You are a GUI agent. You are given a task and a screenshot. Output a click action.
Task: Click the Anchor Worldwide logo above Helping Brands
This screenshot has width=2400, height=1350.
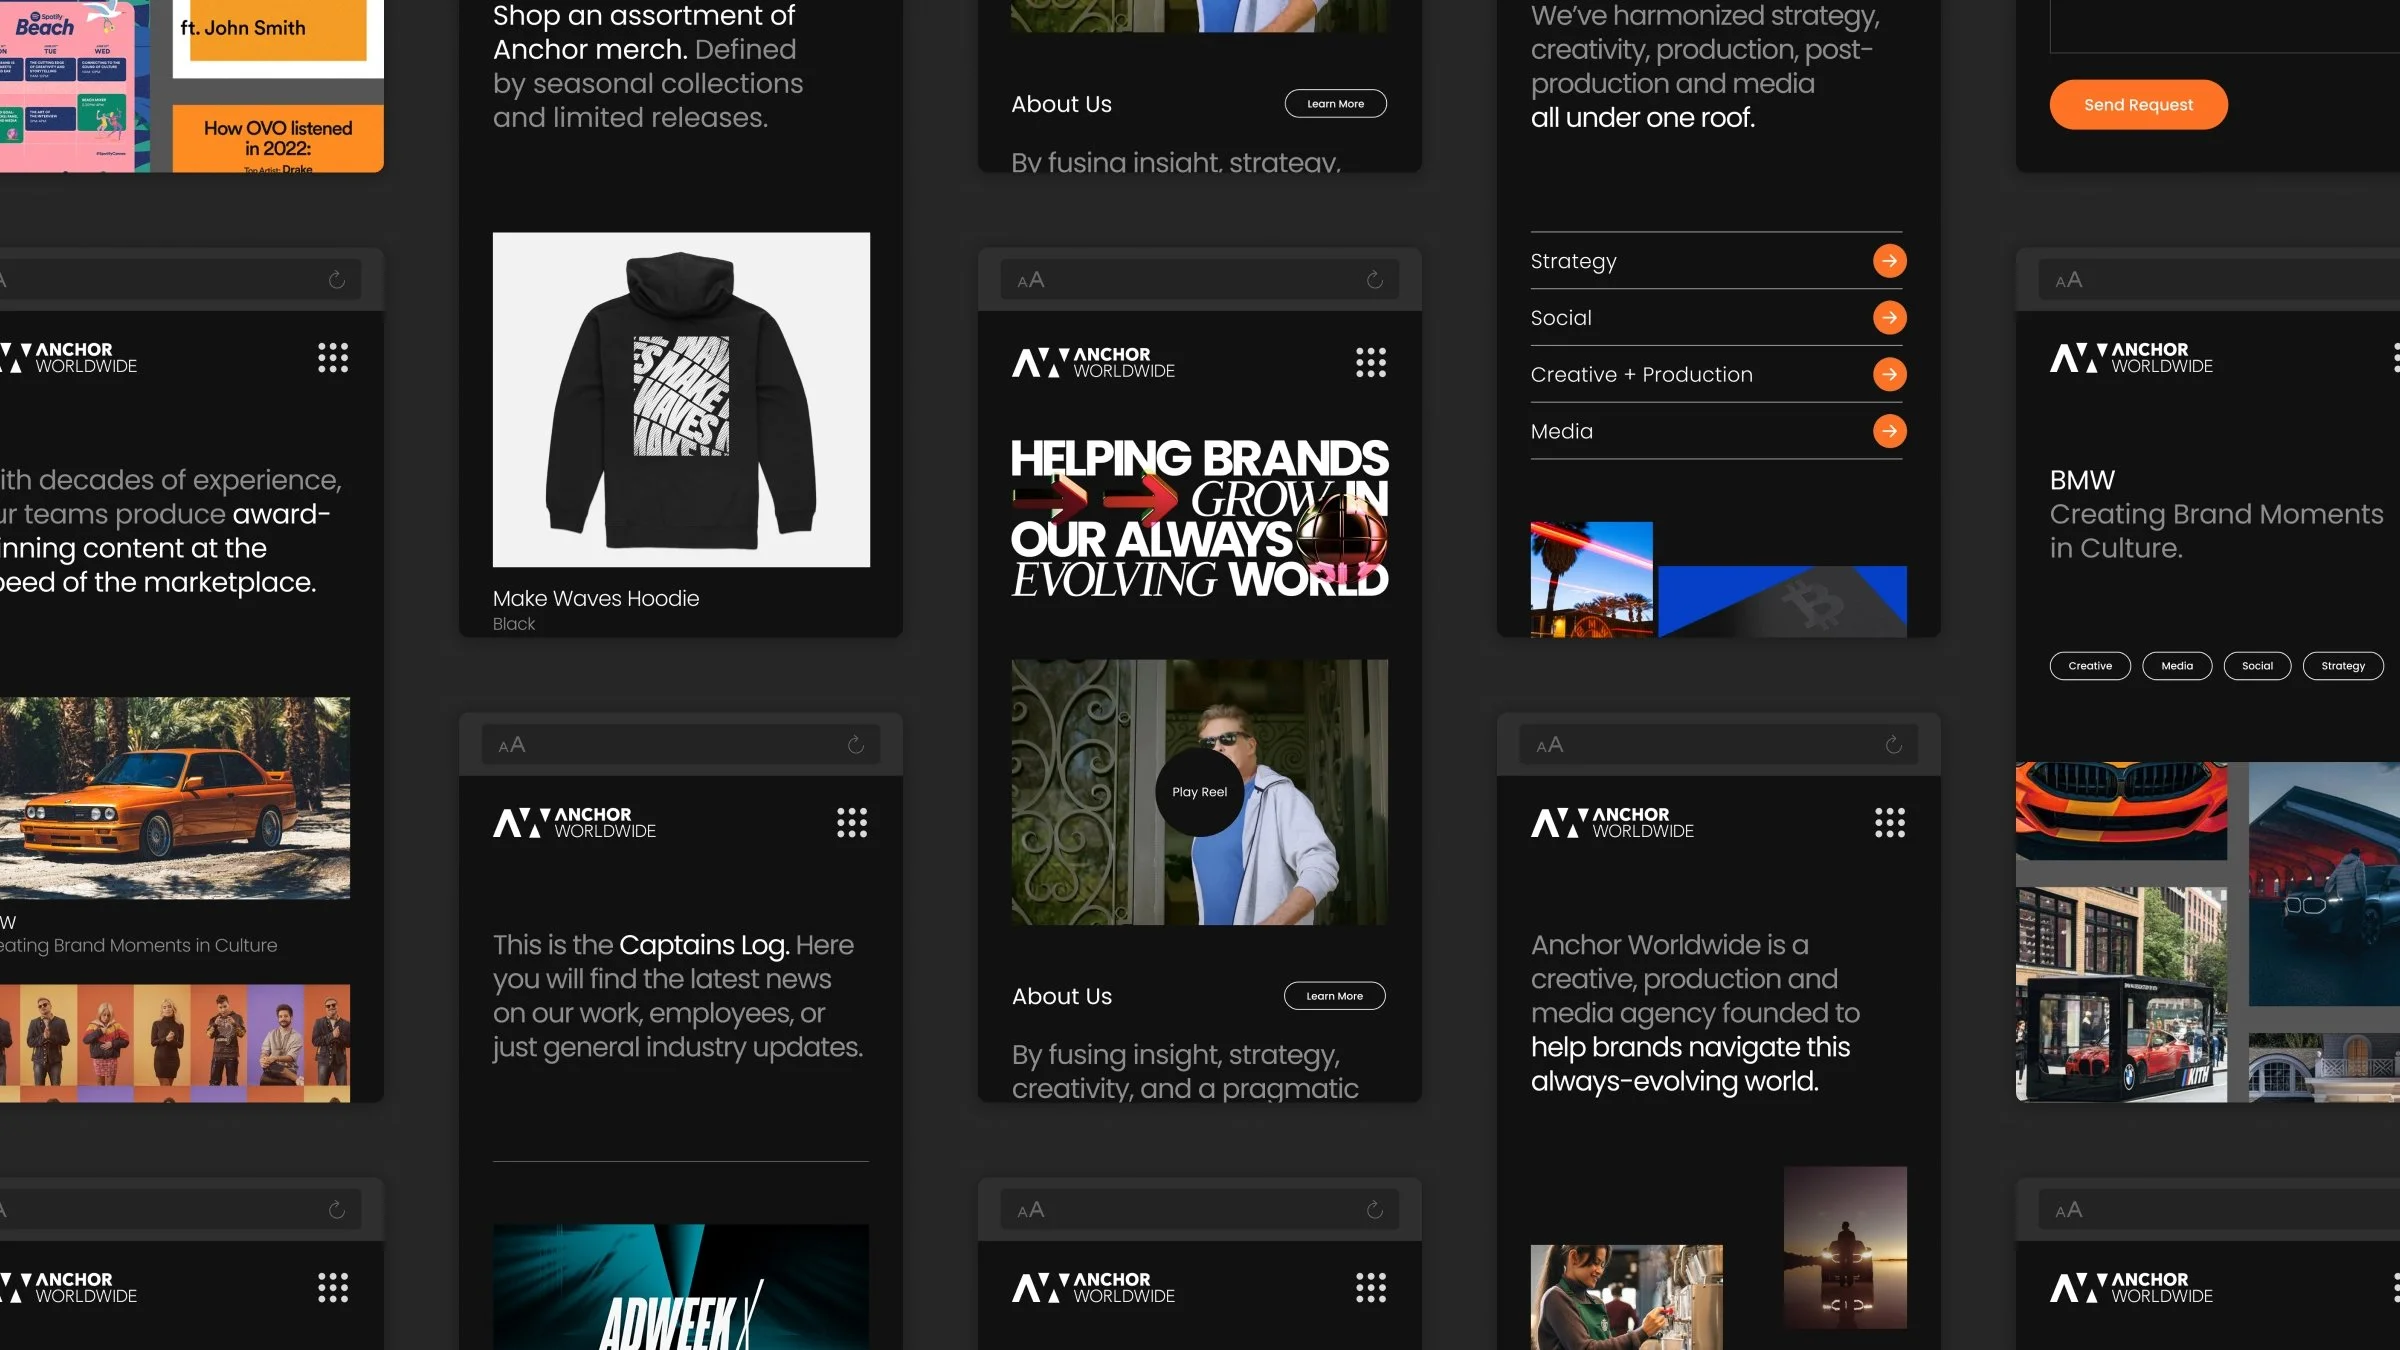click(x=1093, y=362)
